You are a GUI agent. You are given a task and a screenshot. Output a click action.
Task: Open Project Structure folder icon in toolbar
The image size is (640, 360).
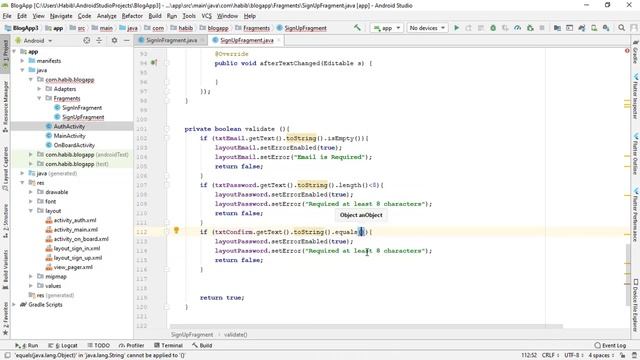557,28
